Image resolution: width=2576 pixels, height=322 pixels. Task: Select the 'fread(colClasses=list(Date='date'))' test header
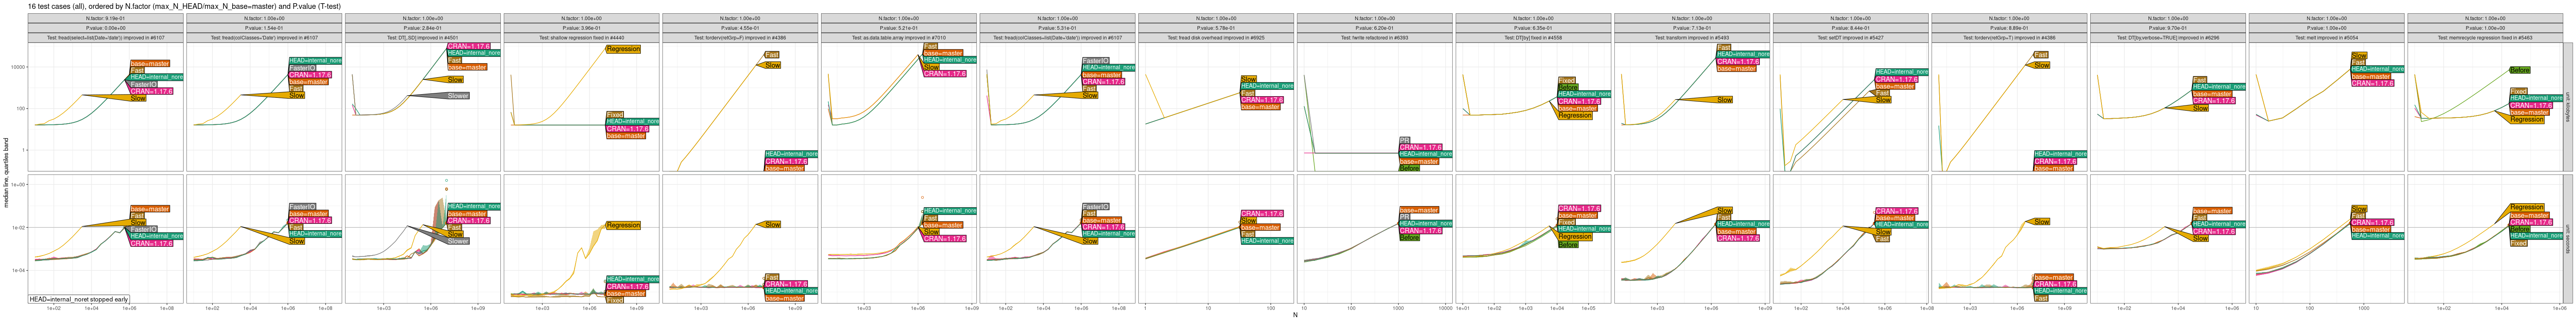click(x=1057, y=38)
